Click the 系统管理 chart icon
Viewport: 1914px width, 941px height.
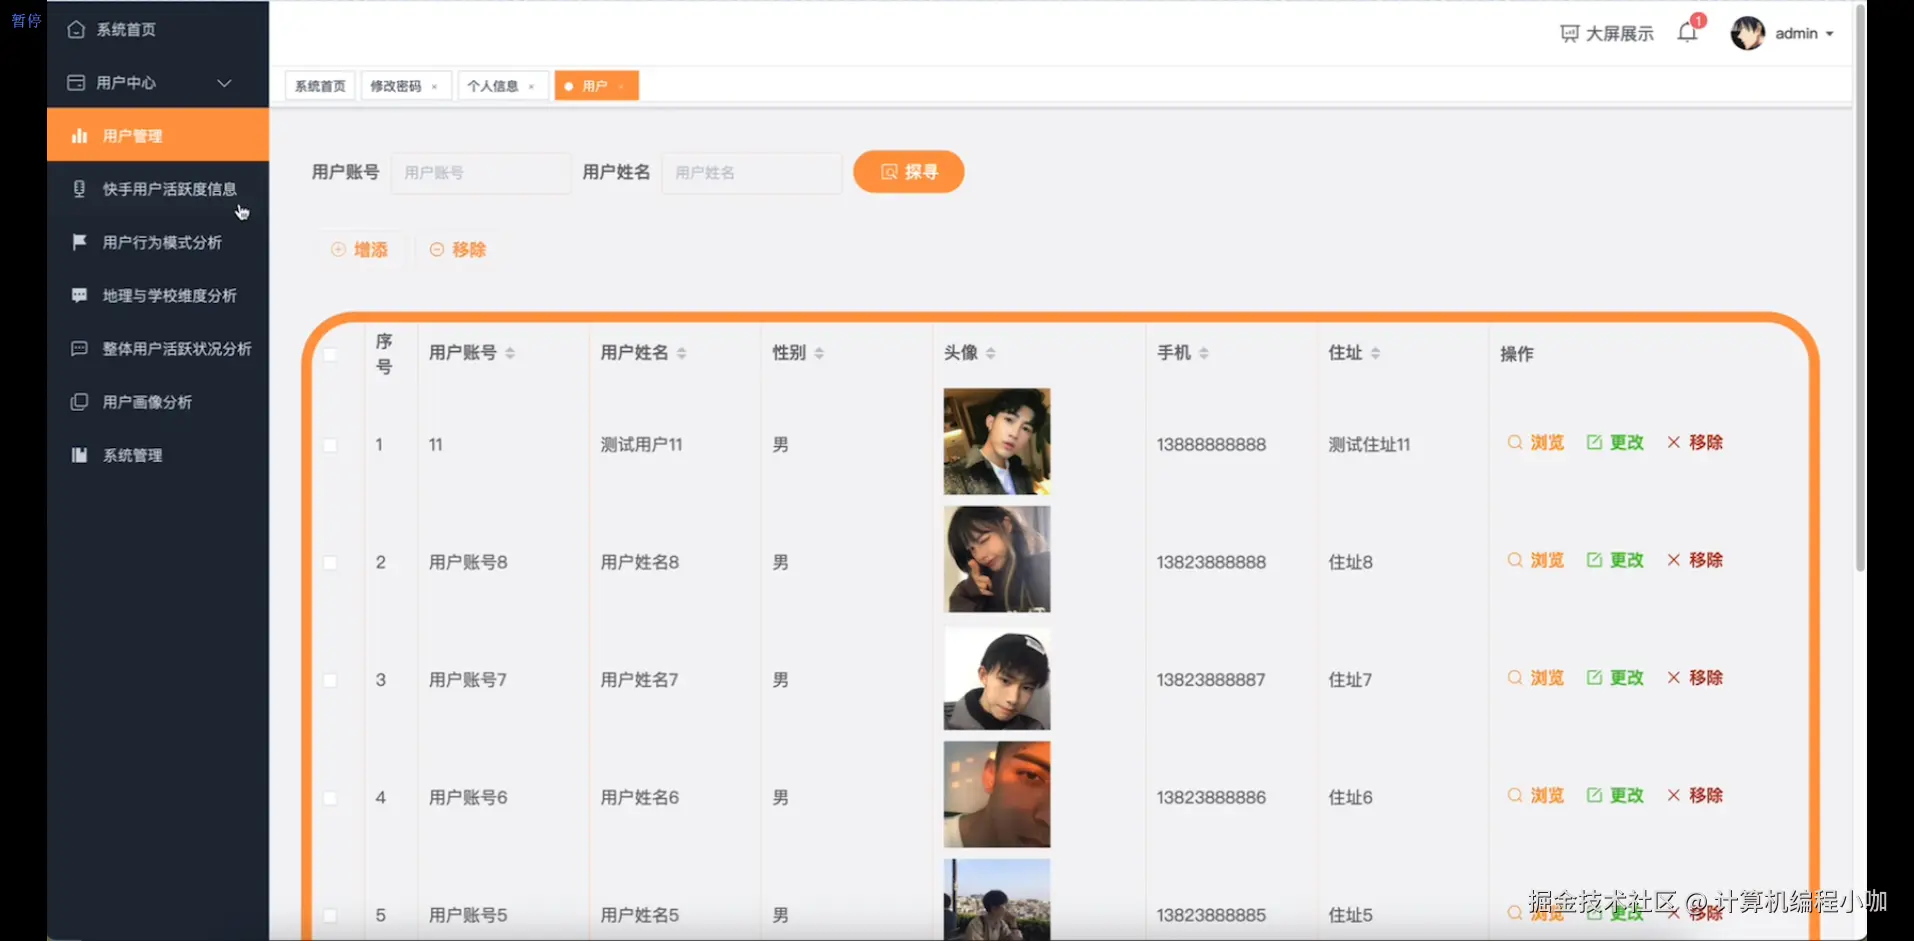79,455
